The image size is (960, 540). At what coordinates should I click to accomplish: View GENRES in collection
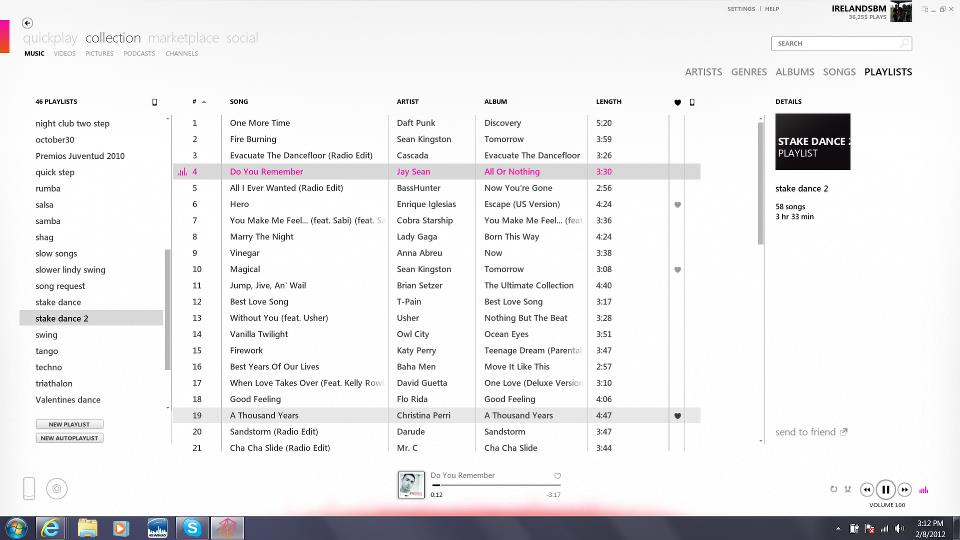tap(749, 72)
